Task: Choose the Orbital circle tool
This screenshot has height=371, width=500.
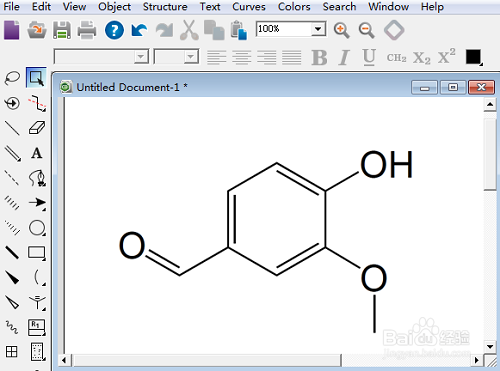Action: [x=37, y=228]
